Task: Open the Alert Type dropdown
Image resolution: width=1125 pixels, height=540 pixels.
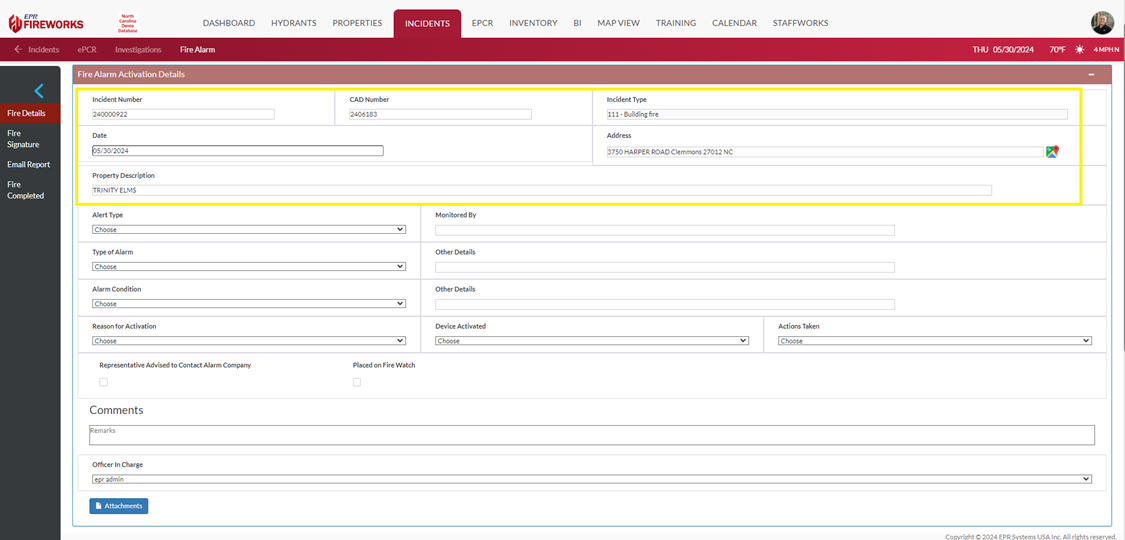Action: click(x=249, y=229)
